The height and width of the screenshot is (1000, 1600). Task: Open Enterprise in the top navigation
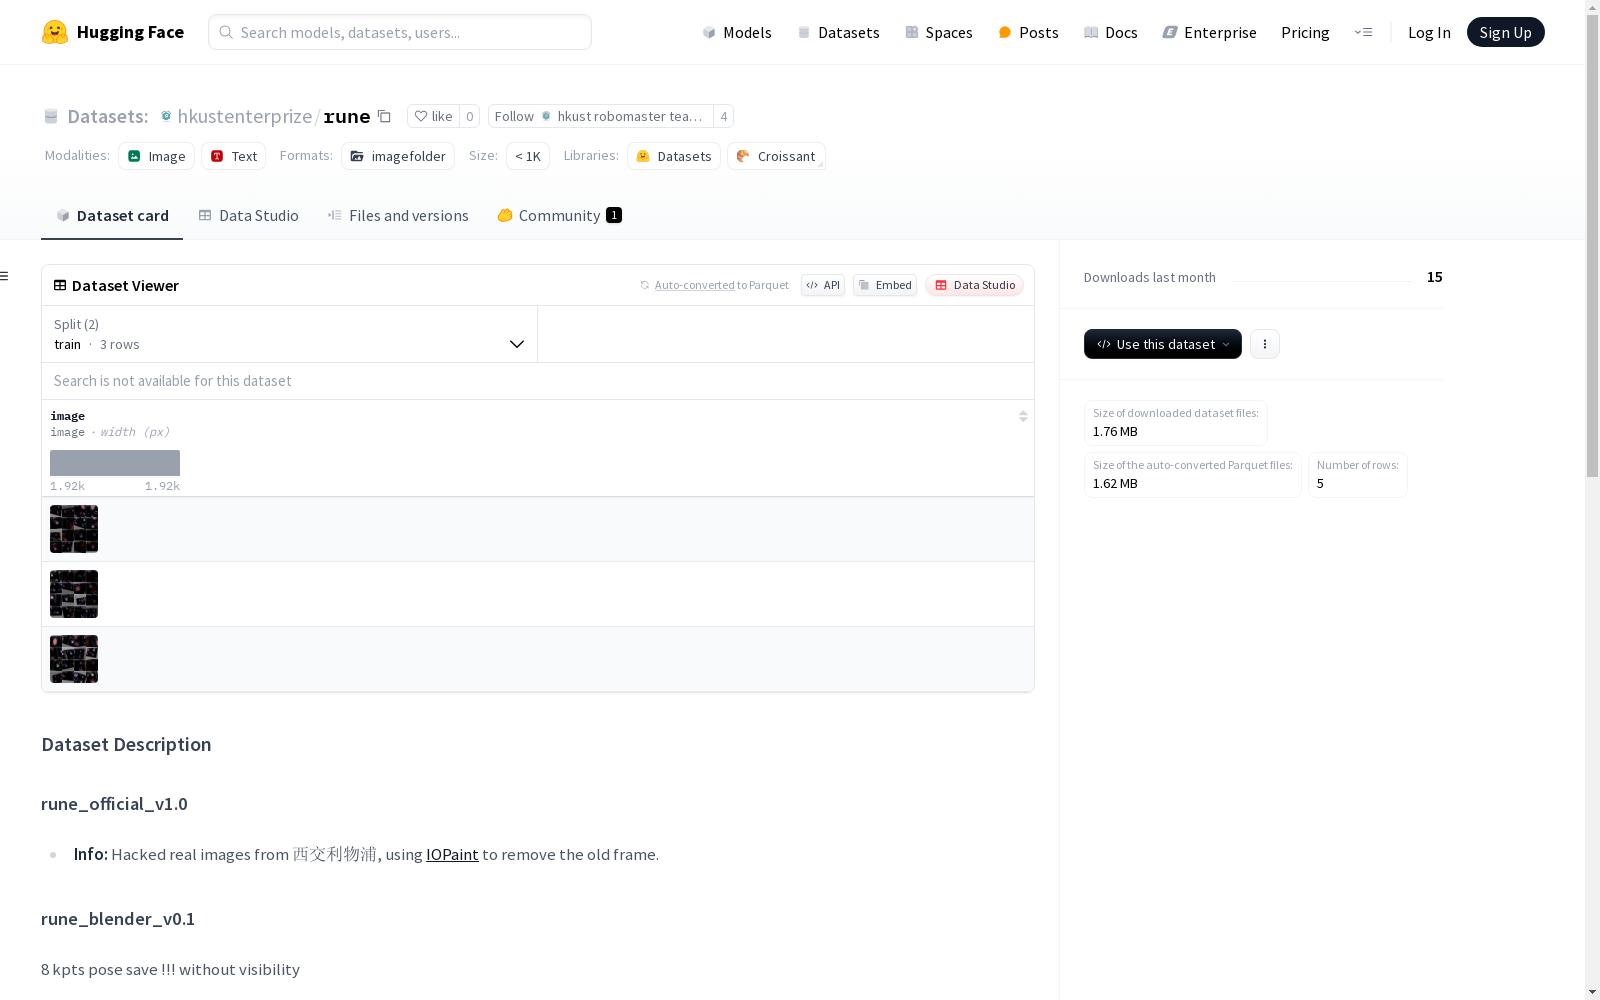(x=1210, y=32)
